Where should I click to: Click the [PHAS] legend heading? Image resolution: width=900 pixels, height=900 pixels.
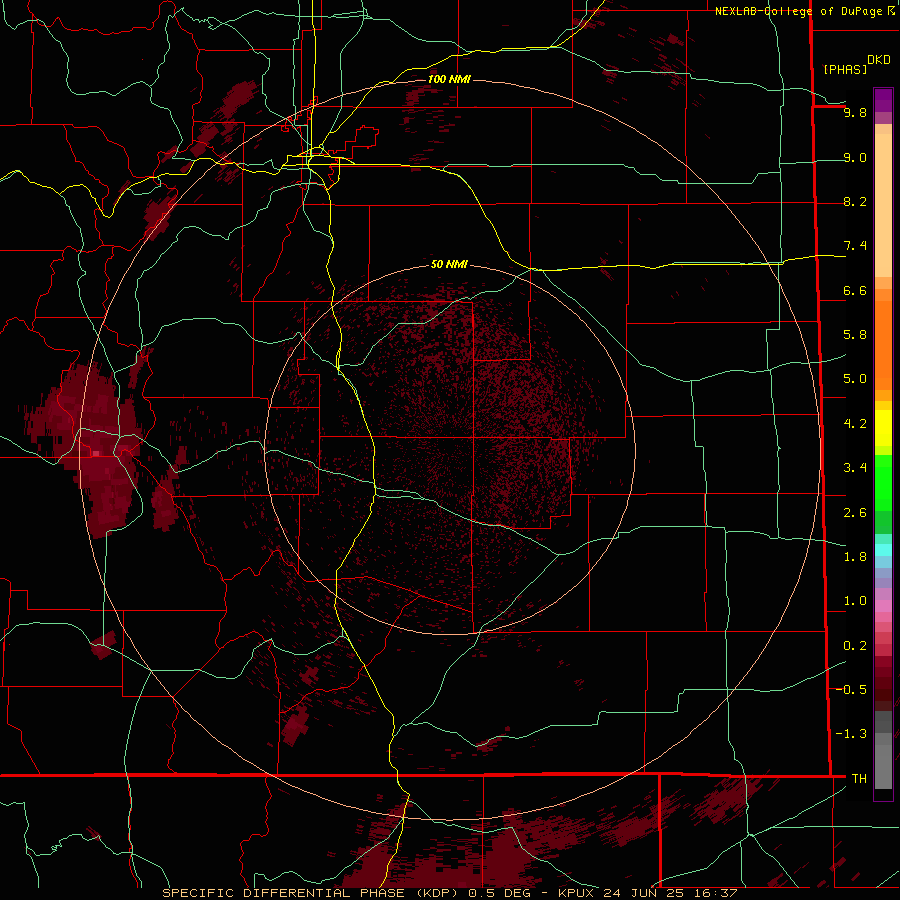845,69
